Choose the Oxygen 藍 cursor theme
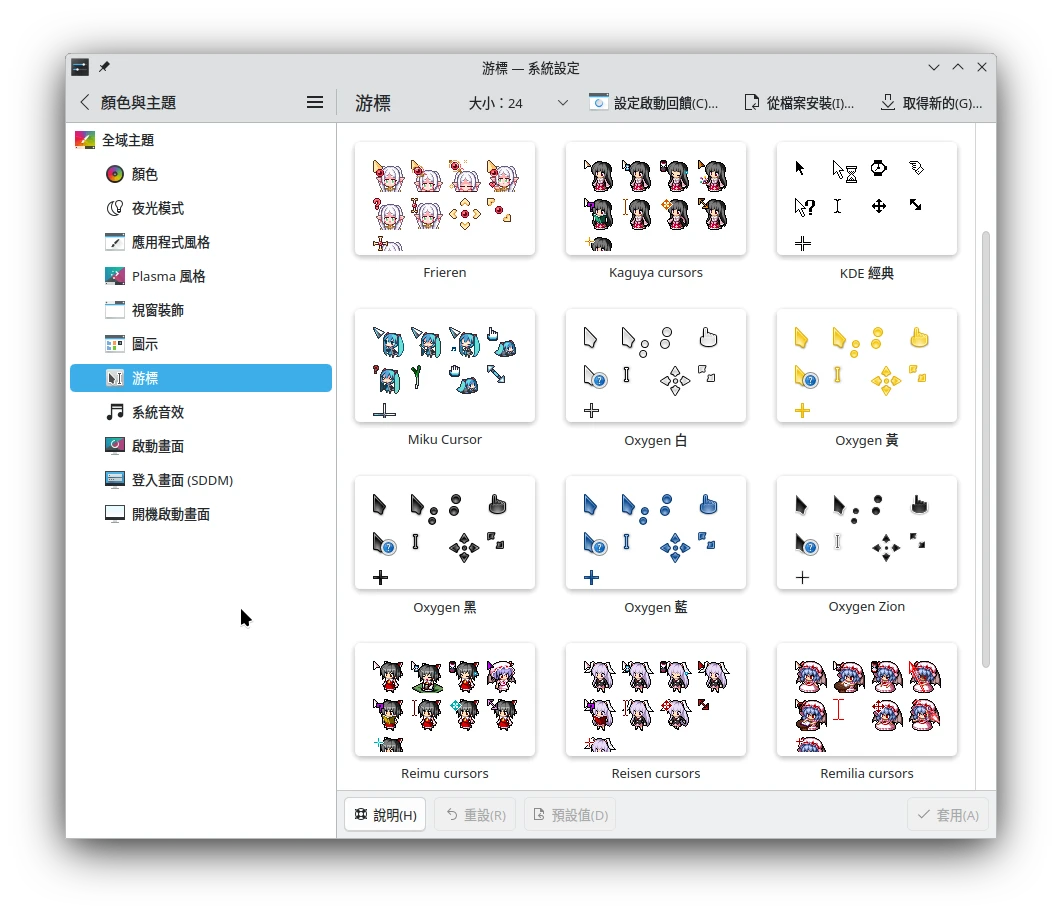Viewport: 1062px width, 916px height. [656, 533]
